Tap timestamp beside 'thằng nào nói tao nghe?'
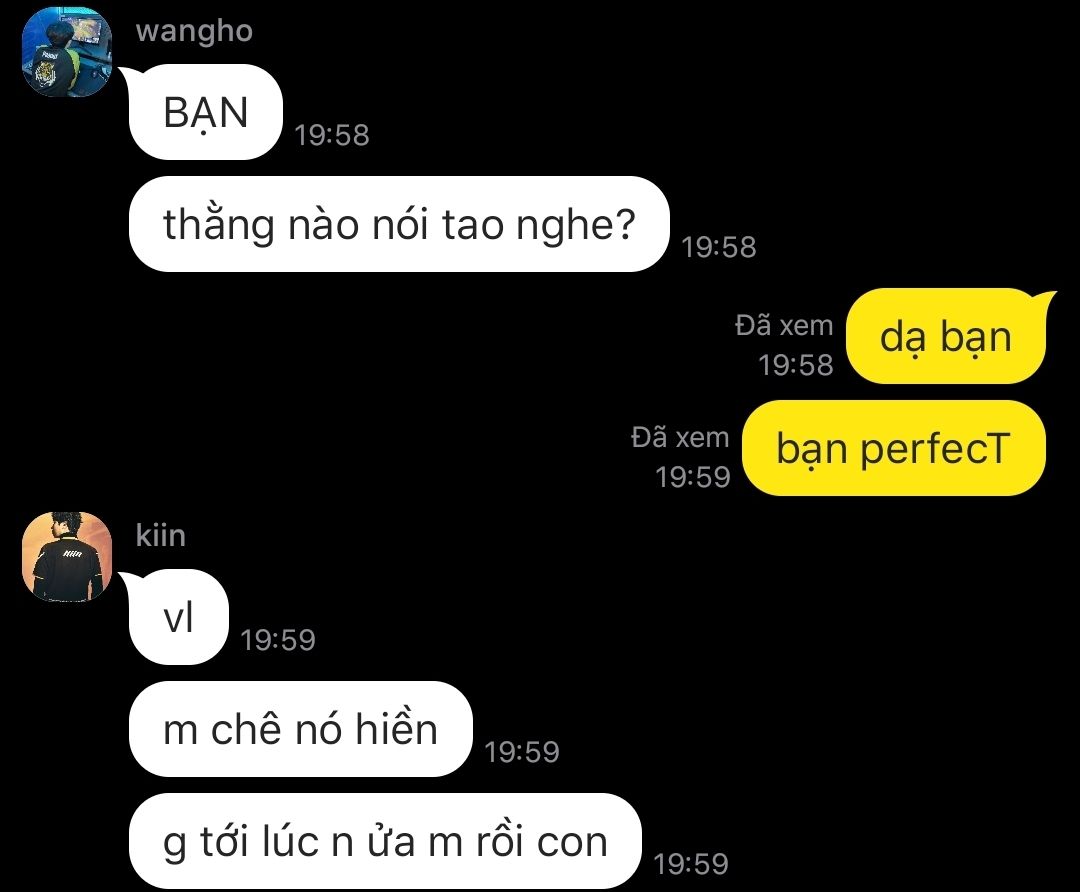The width and height of the screenshot is (1080, 892). pos(718,247)
